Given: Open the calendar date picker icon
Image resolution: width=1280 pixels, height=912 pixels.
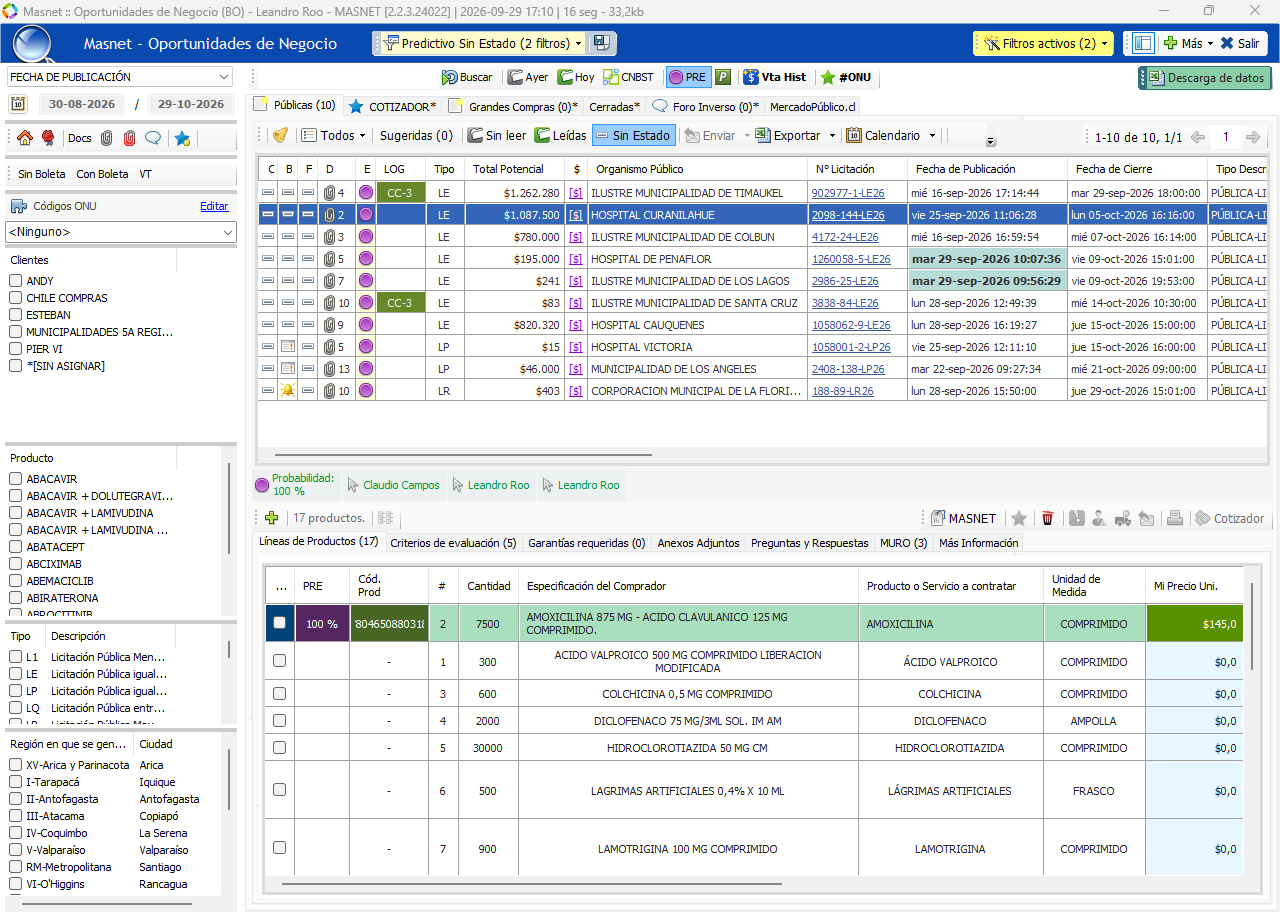Looking at the screenshot, I should click(x=18, y=104).
